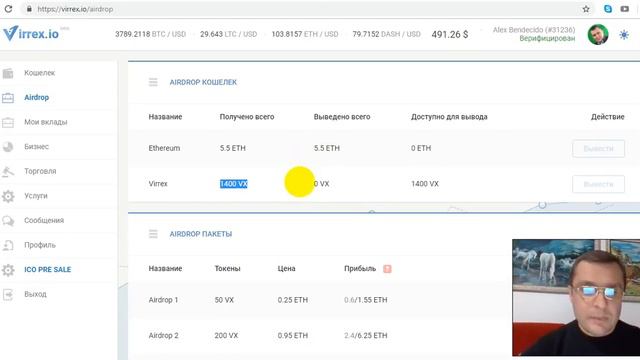Toggle the sun theme icon
This screenshot has height=360, width=640.
(624, 35)
